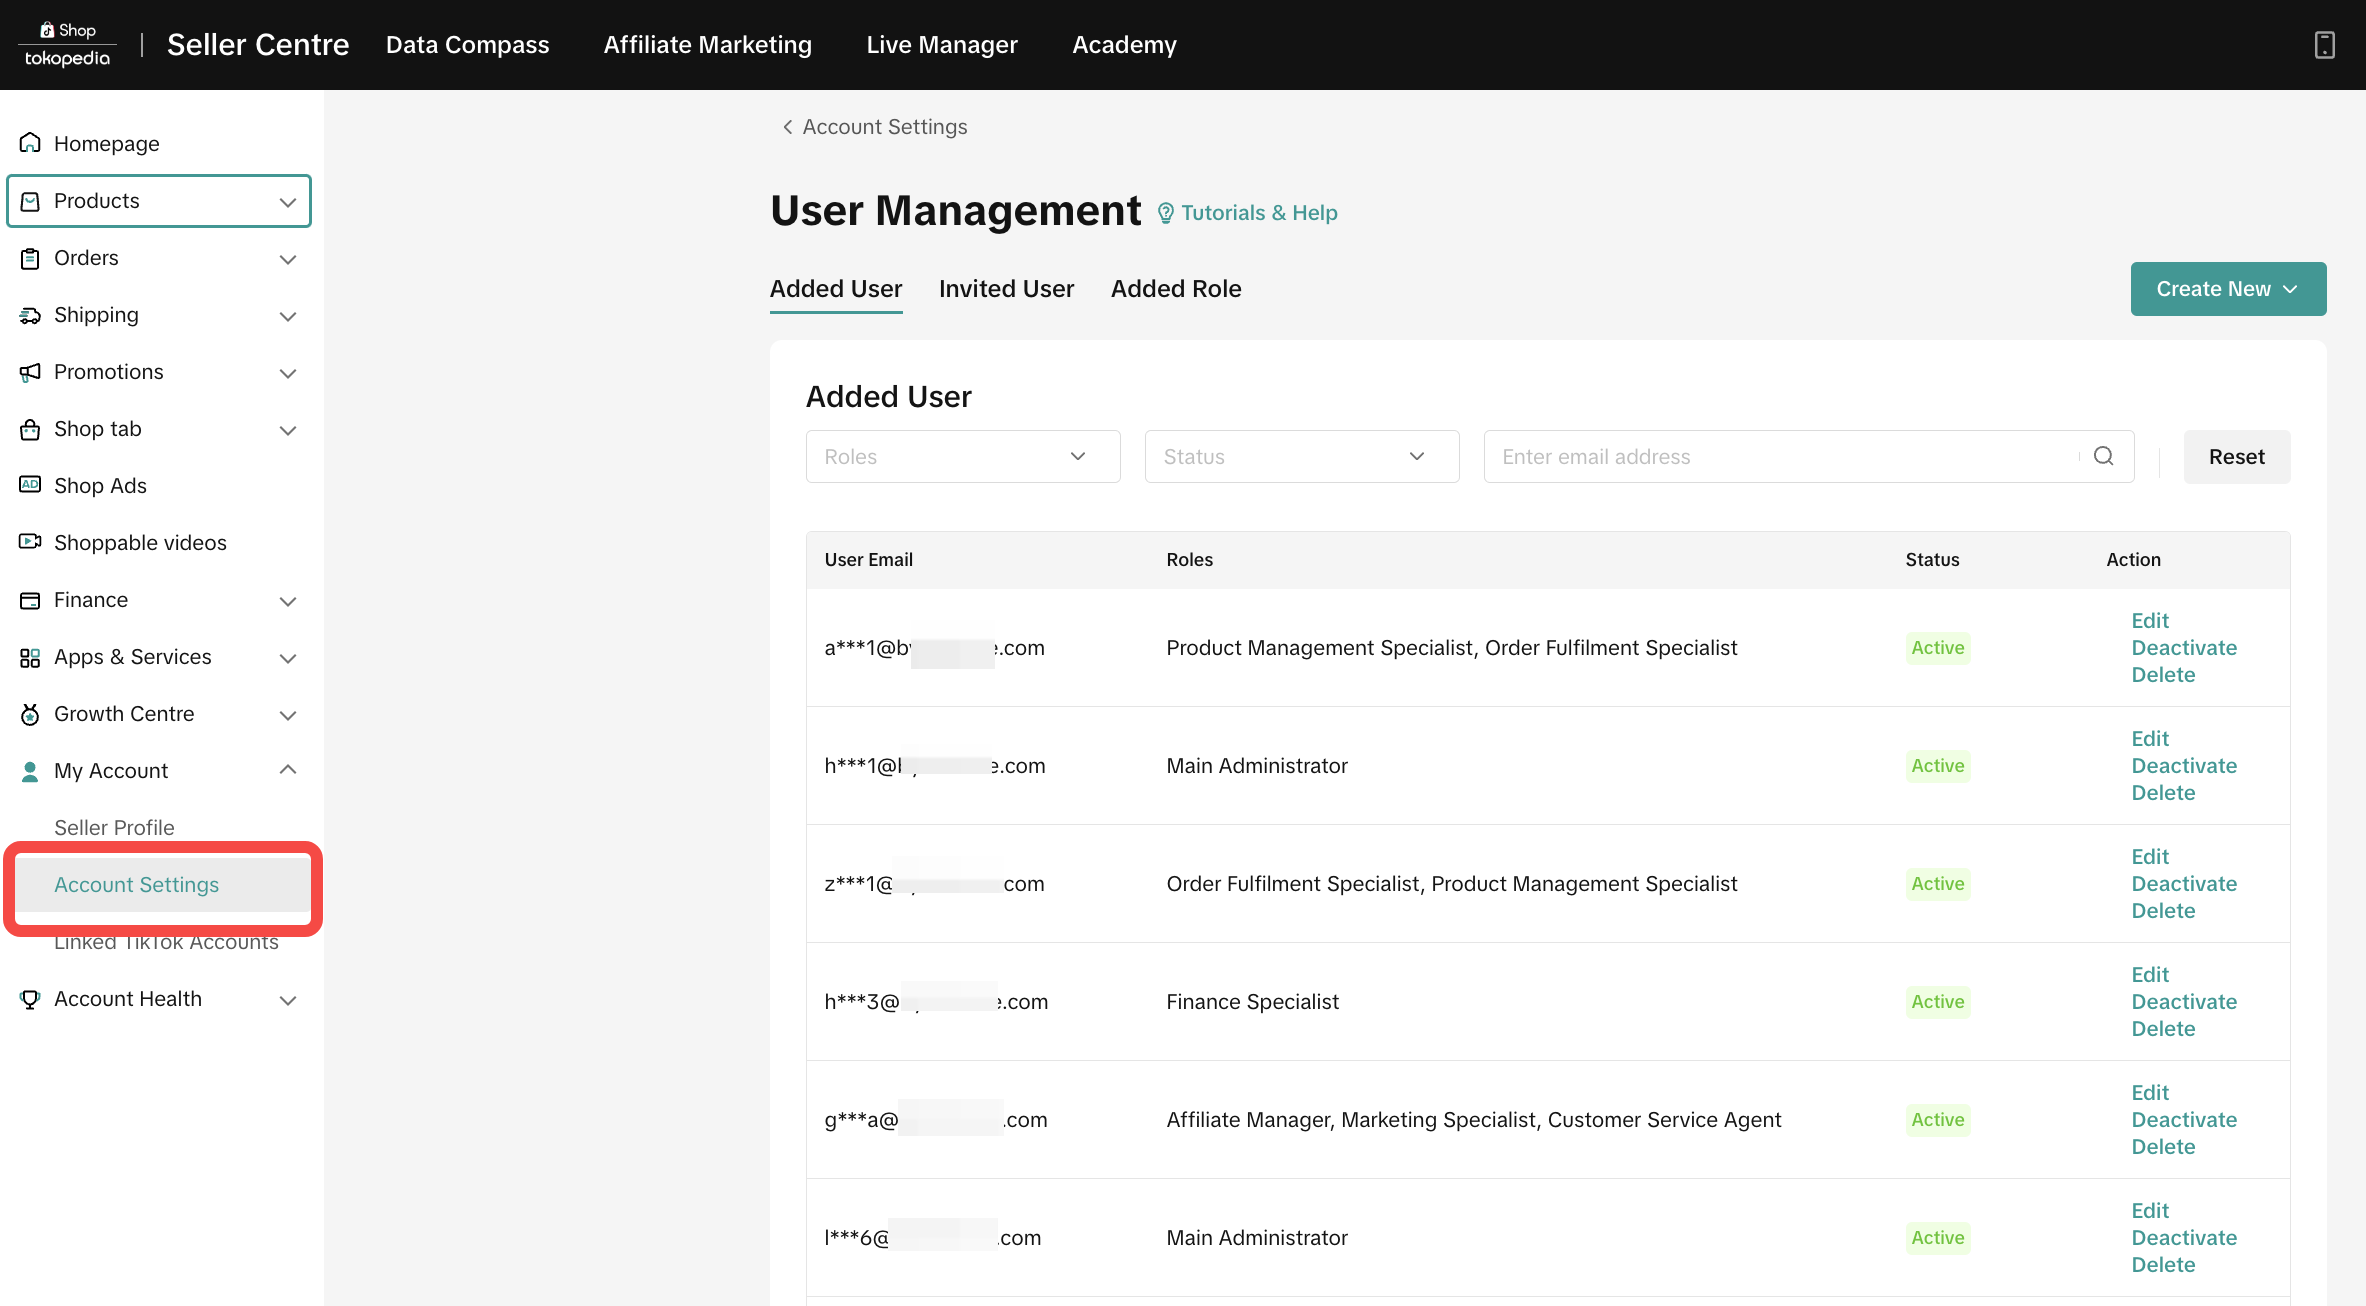Open the Added Role tab
This screenshot has width=2366, height=1306.
[1176, 289]
